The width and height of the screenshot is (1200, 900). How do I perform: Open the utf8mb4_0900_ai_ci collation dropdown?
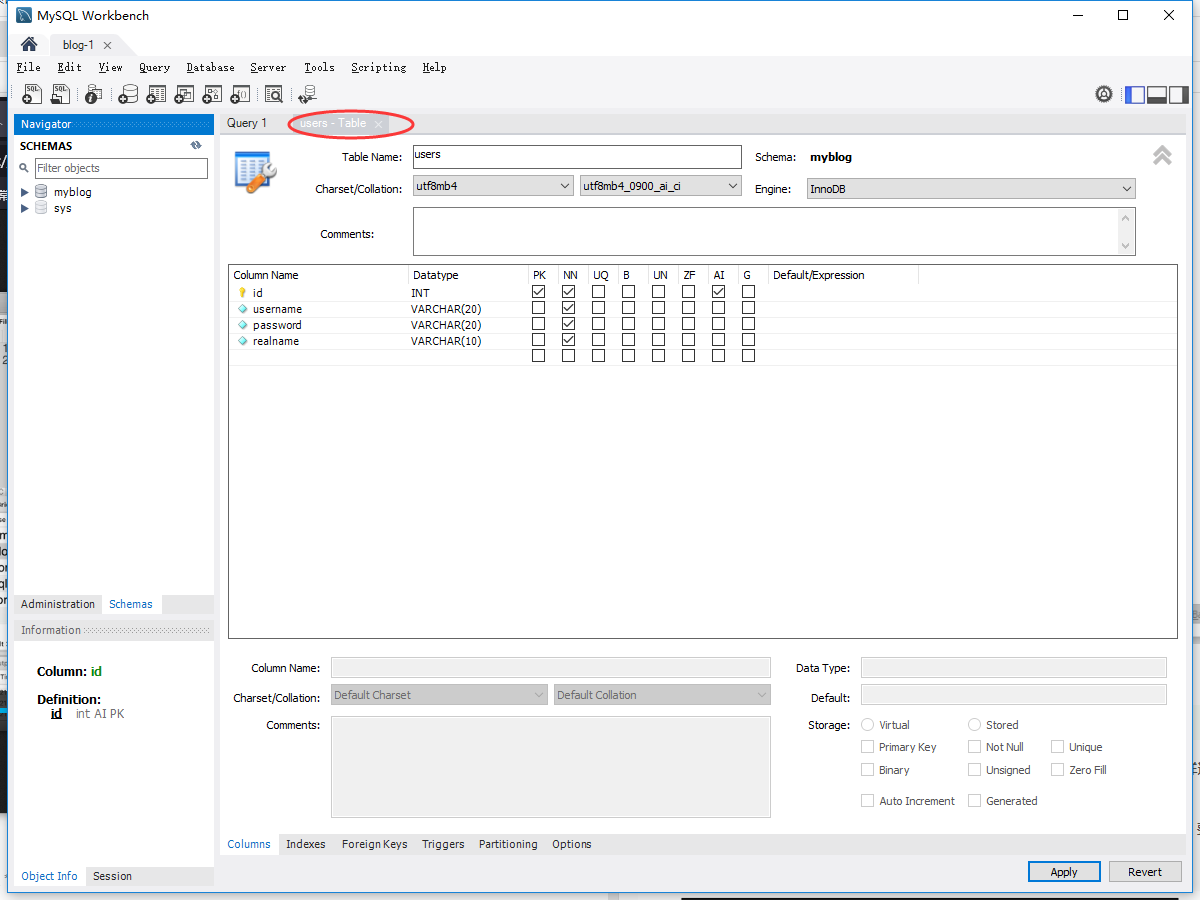coord(660,187)
